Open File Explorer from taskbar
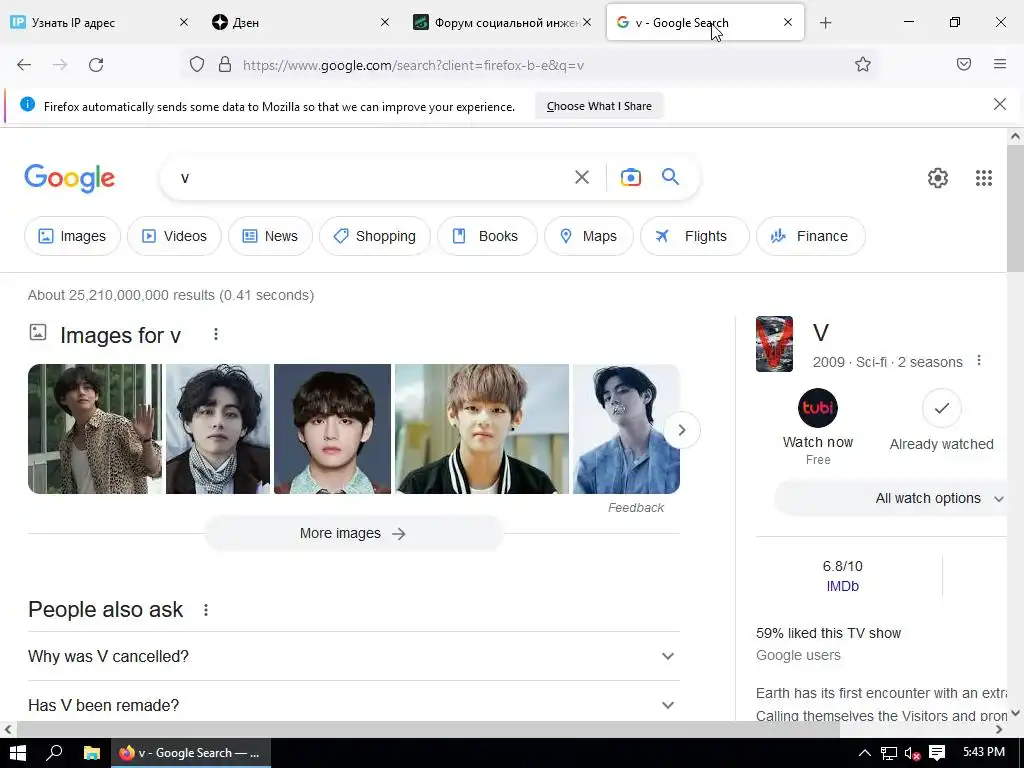Viewport: 1024px width, 768px height. coord(91,753)
